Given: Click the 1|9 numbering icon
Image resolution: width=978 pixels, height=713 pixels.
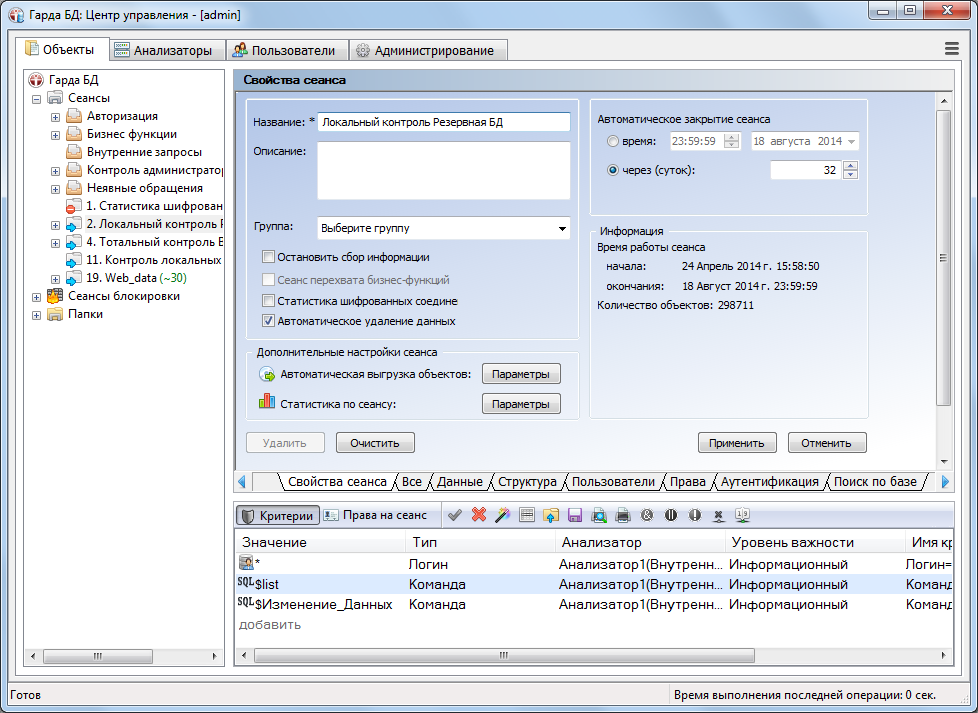Looking at the screenshot, I should (742, 515).
